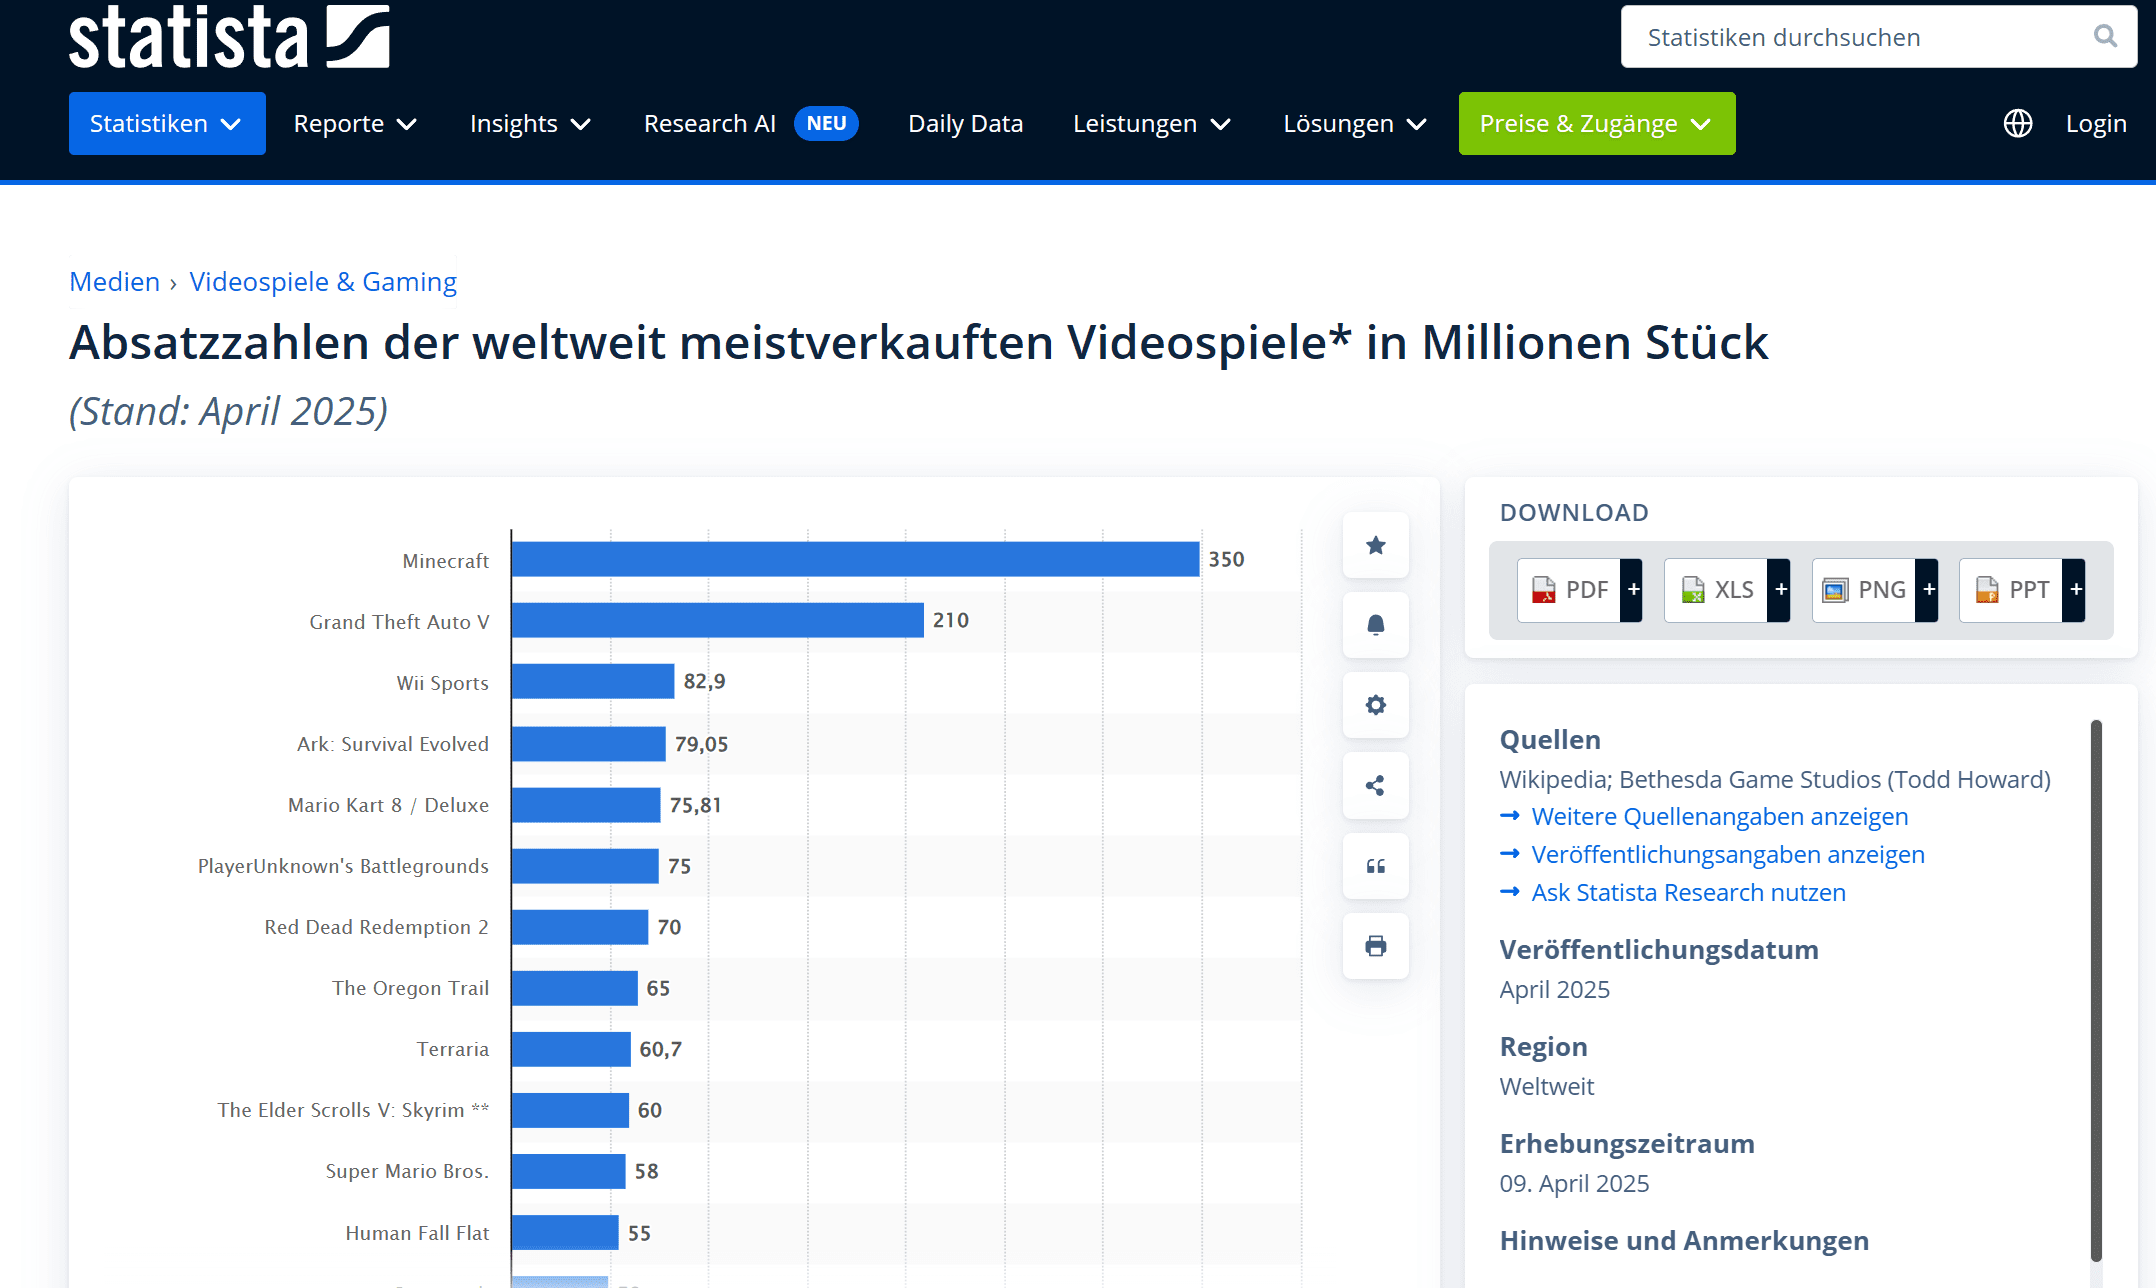Image resolution: width=2156 pixels, height=1288 pixels.
Task: Click the print icon
Action: pyautogui.click(x=1376, y=946)
